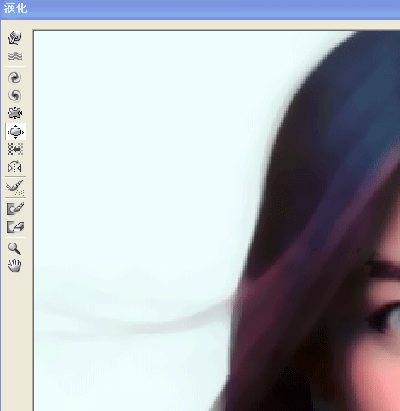Select the highlighted Bloat tool
Image resolution: width=400 pixels, height=411 pixels.
coord(15,132)
